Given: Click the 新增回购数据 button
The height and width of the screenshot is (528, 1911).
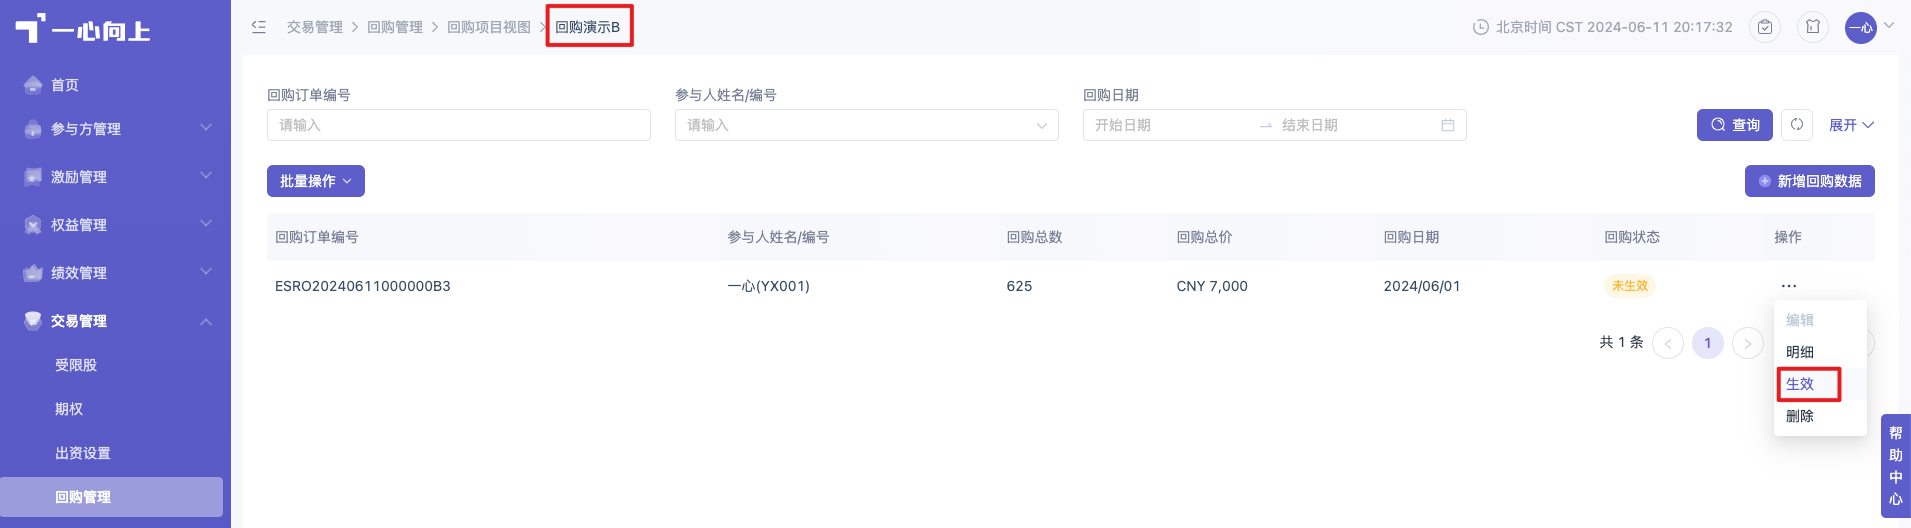Looking at the screenshot, I should pyautogui.click(x=1810, y=181).
